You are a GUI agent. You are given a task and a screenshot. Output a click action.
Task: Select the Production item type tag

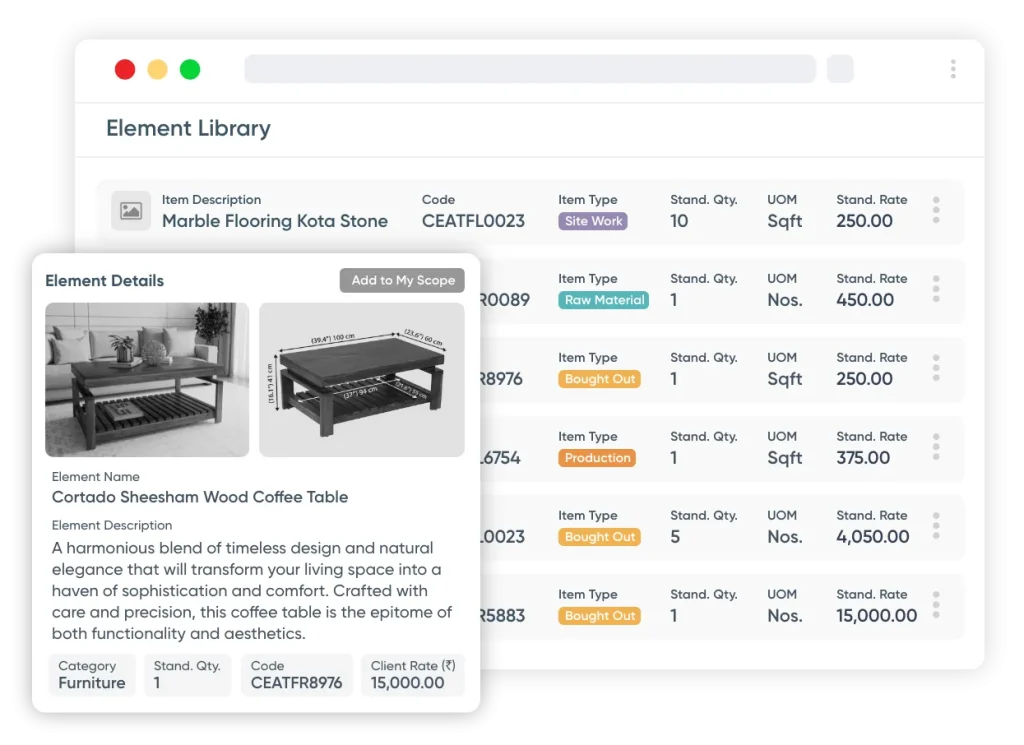click(597, 459)
